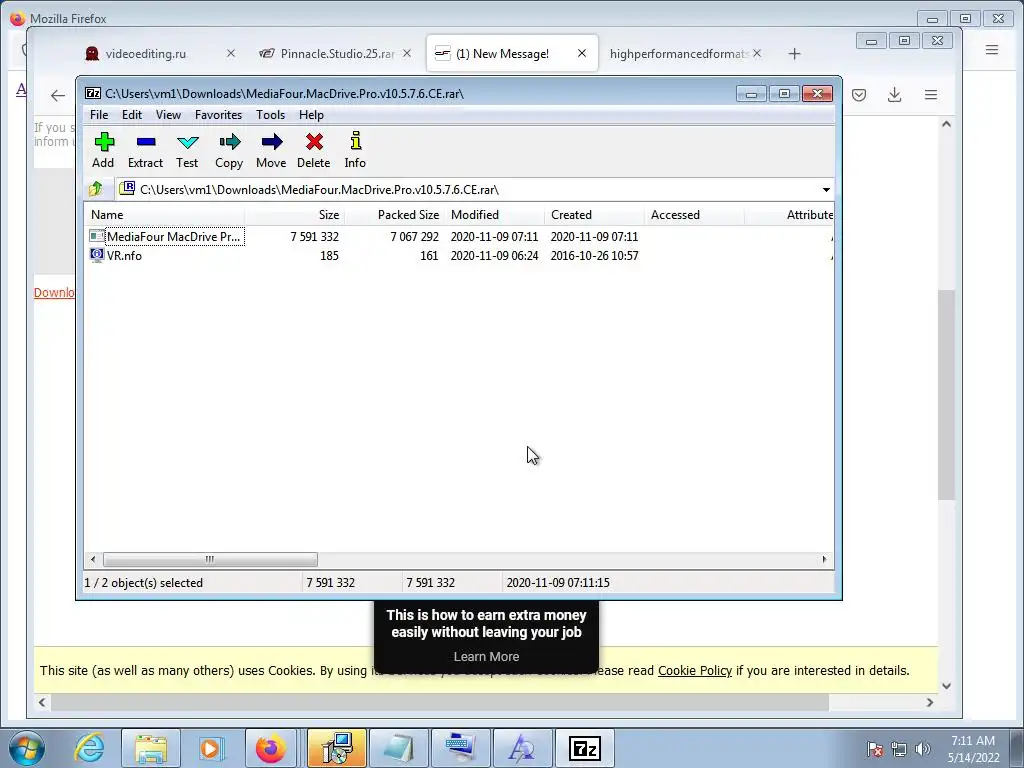Screen dimensions: 1024x768
Task: Open the Edit menu
Action: pyautogui.click(x=132, y=115)
